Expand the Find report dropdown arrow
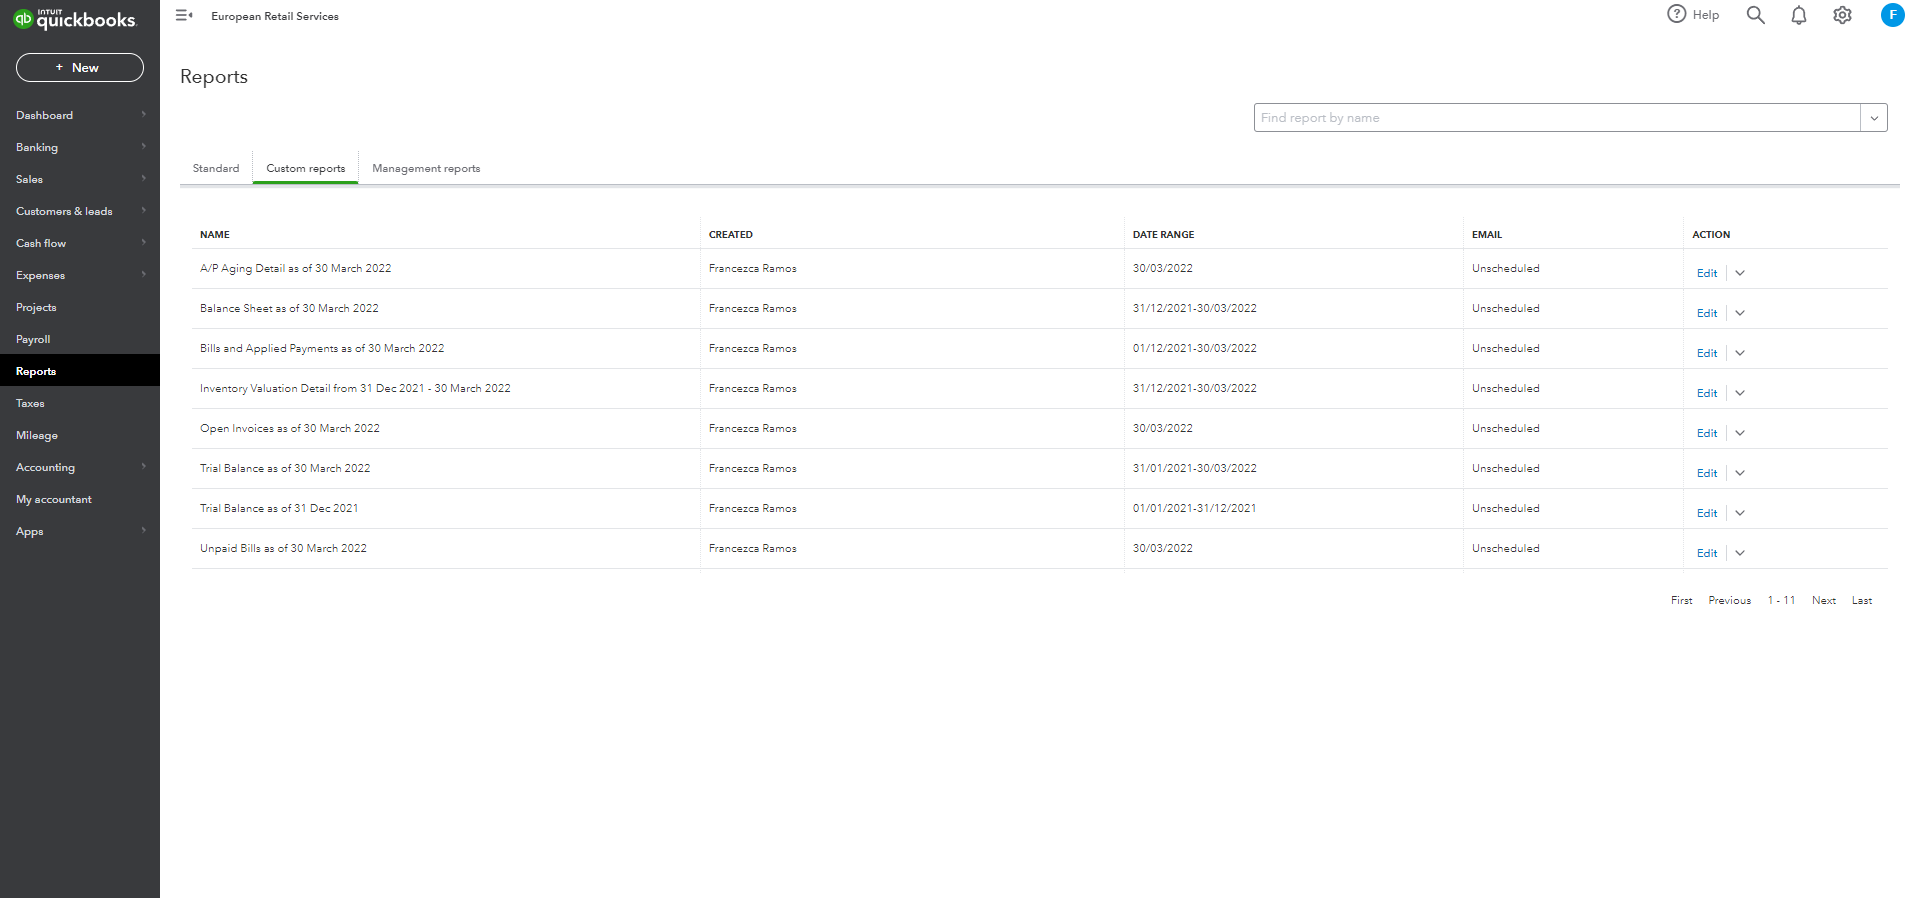 1874,118
